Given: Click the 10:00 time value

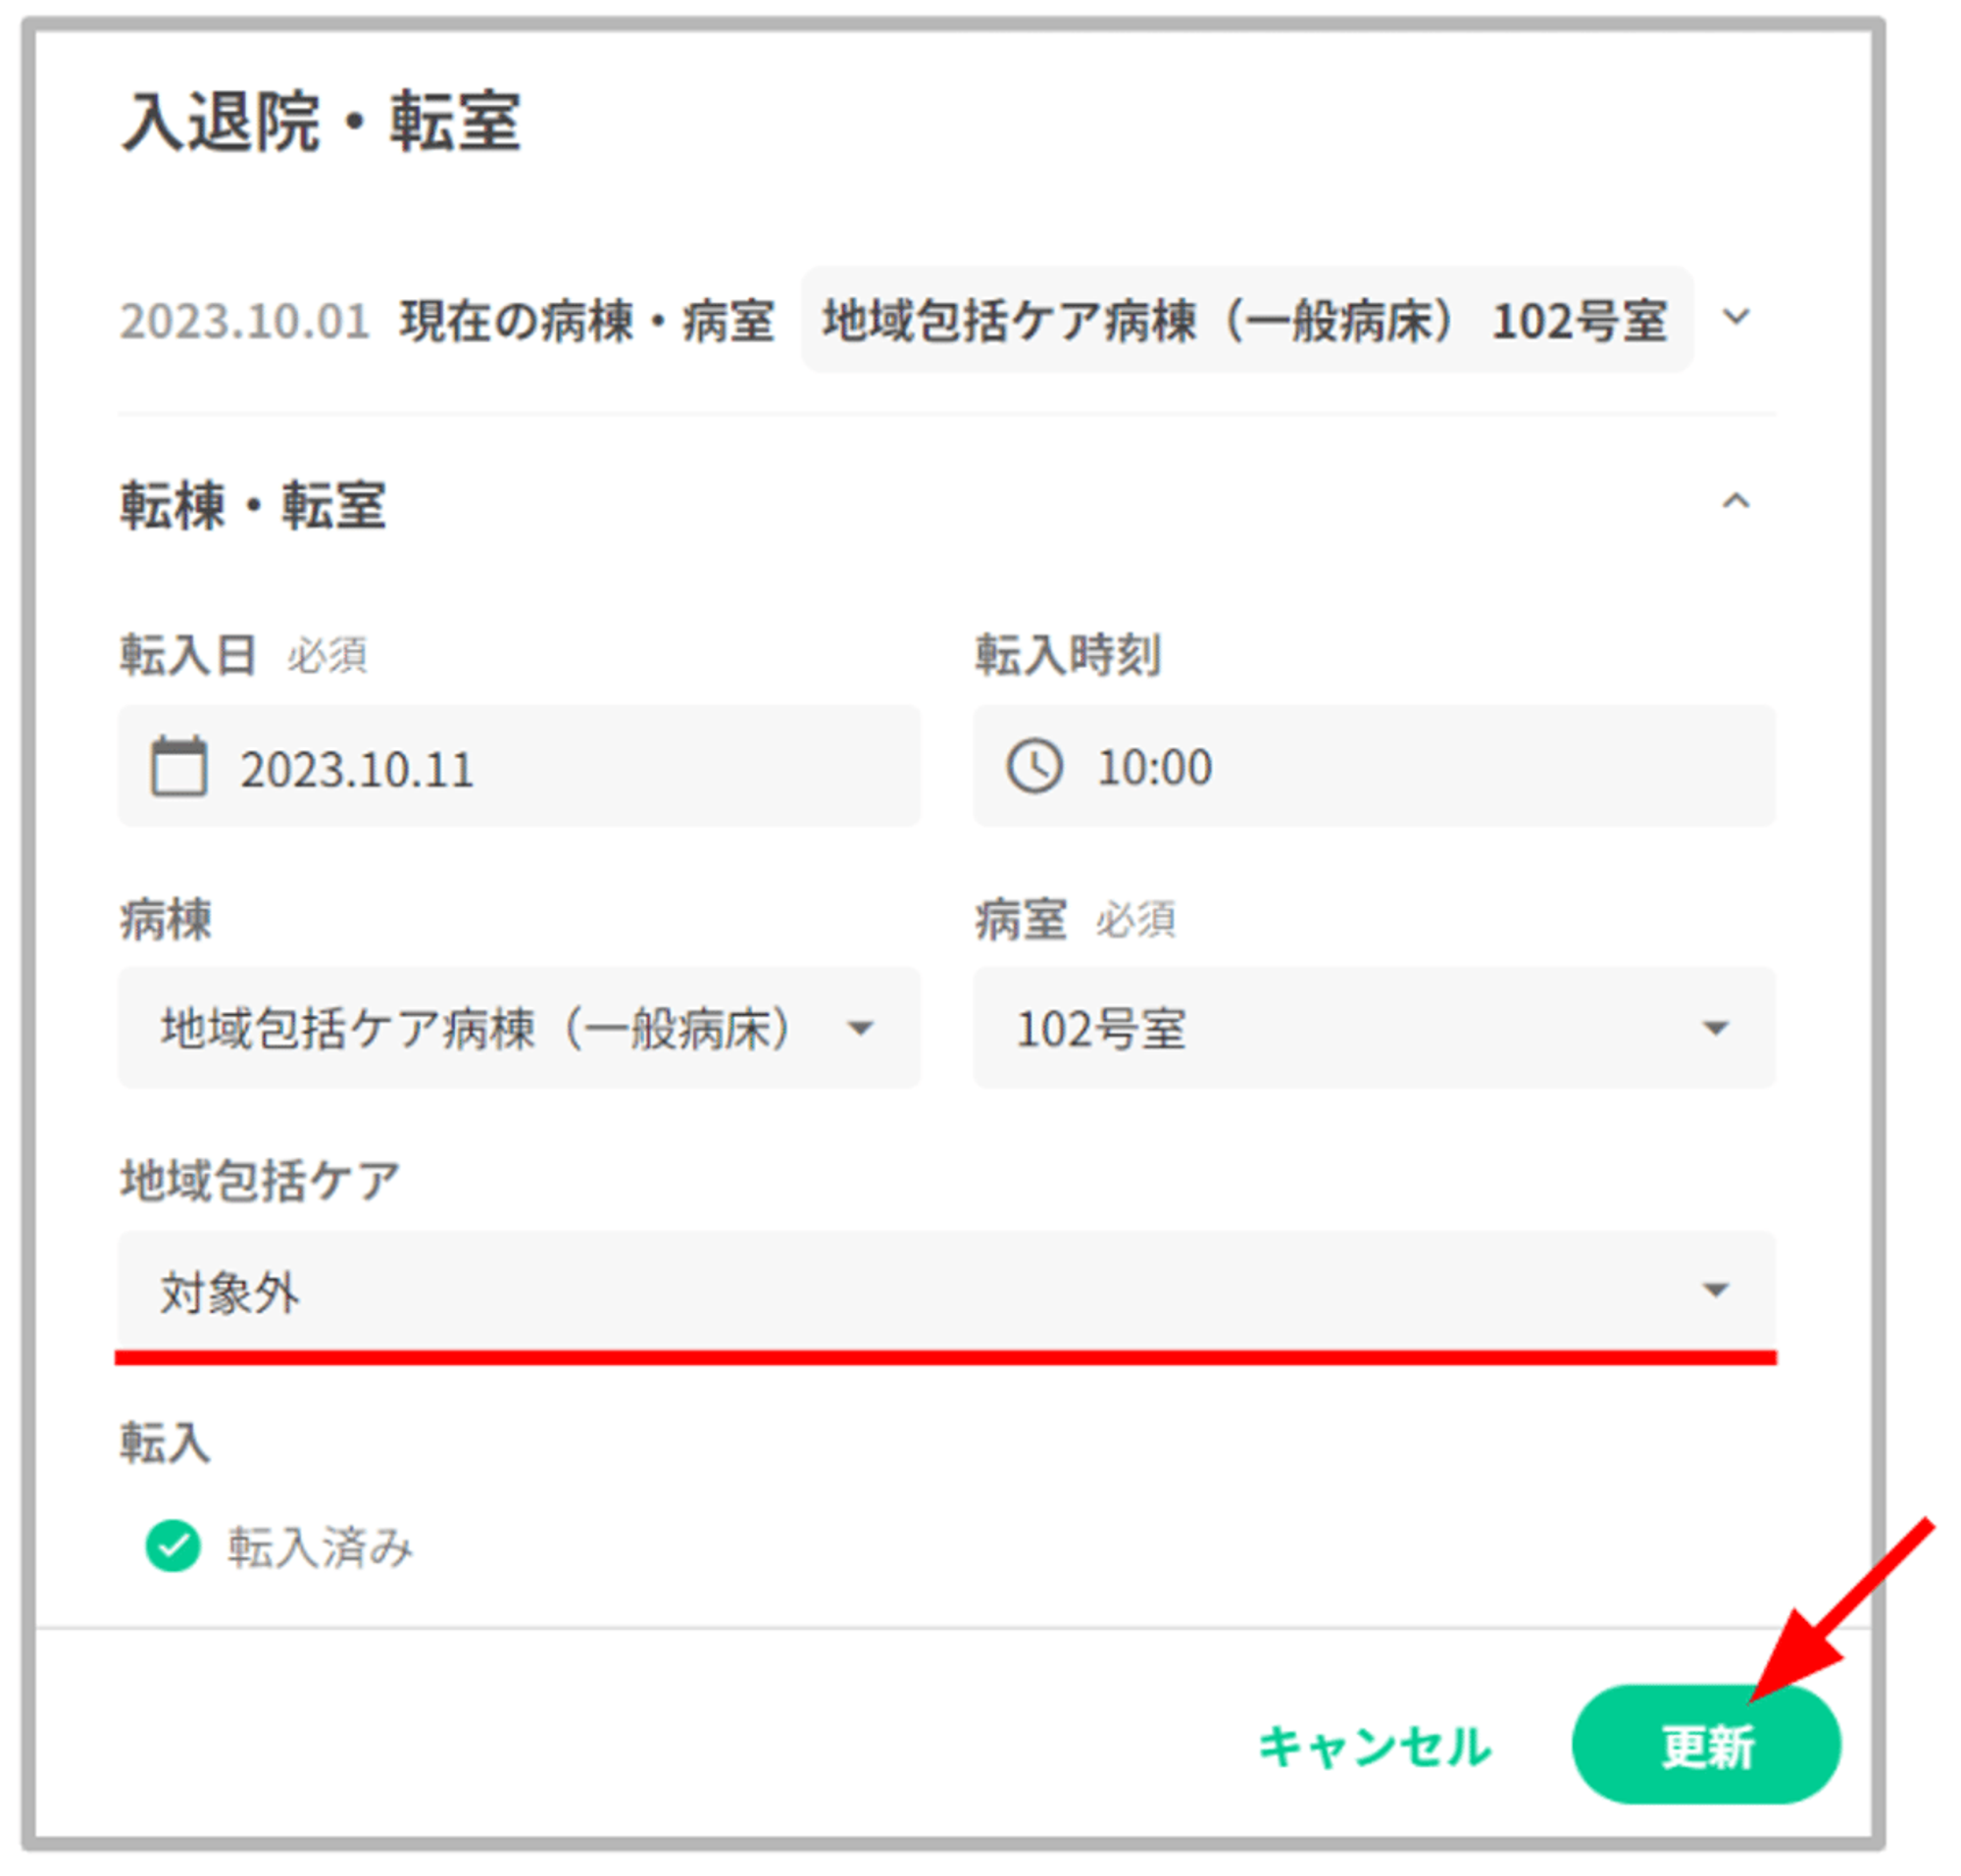Looking at the screenshot, I should 1154,768.
